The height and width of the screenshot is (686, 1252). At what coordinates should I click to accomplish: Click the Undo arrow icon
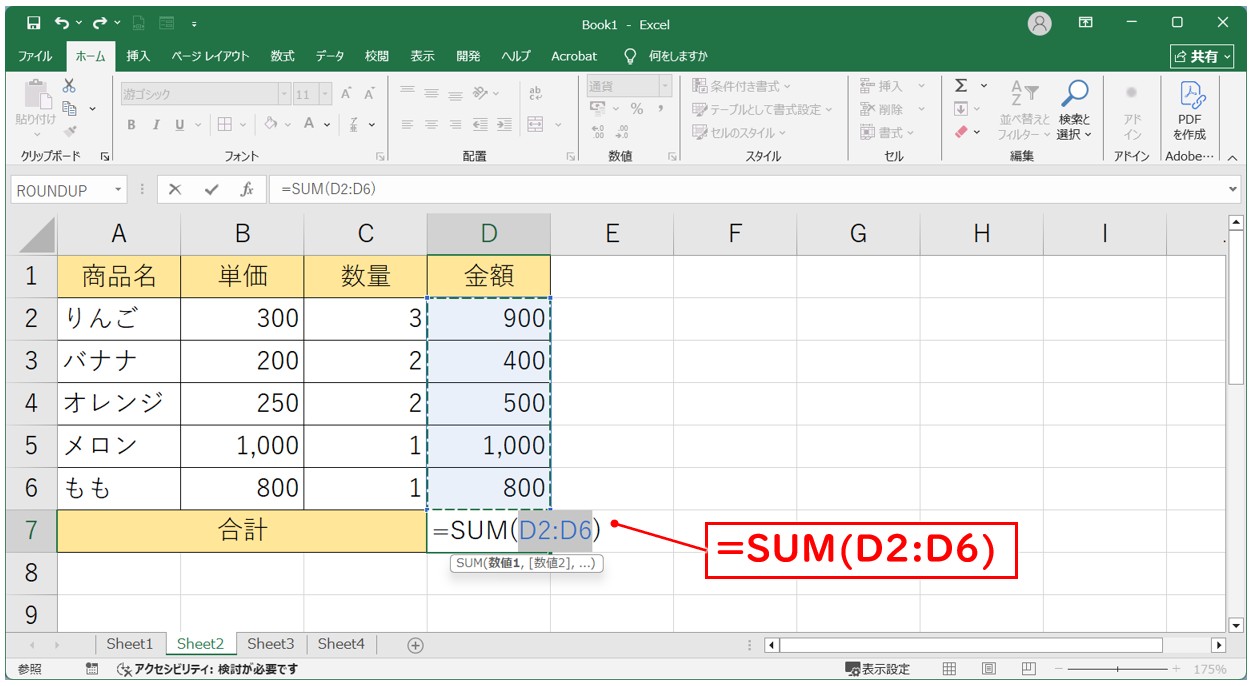(x=62, y=23)
